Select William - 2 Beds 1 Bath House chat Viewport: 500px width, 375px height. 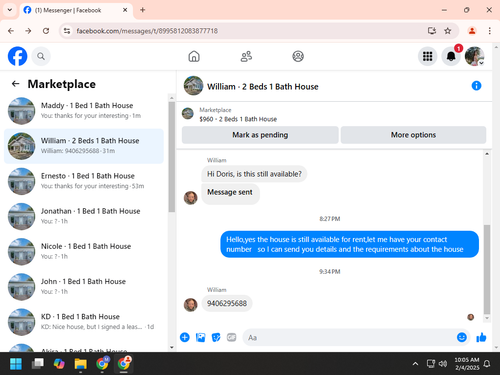[x=84, y=146]
